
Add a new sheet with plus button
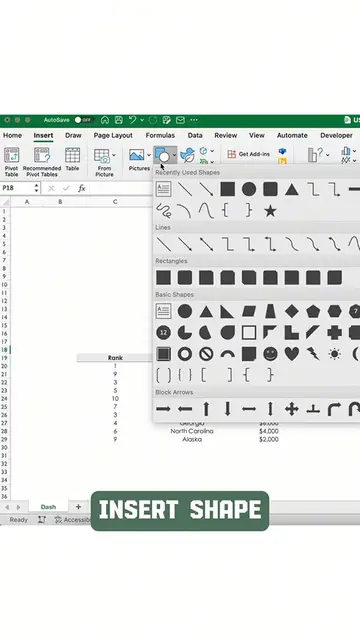click(78, 507)
